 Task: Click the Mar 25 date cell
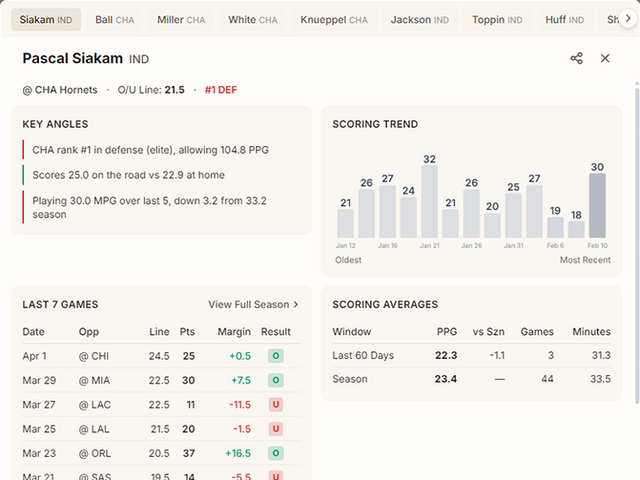pos(39,429)
